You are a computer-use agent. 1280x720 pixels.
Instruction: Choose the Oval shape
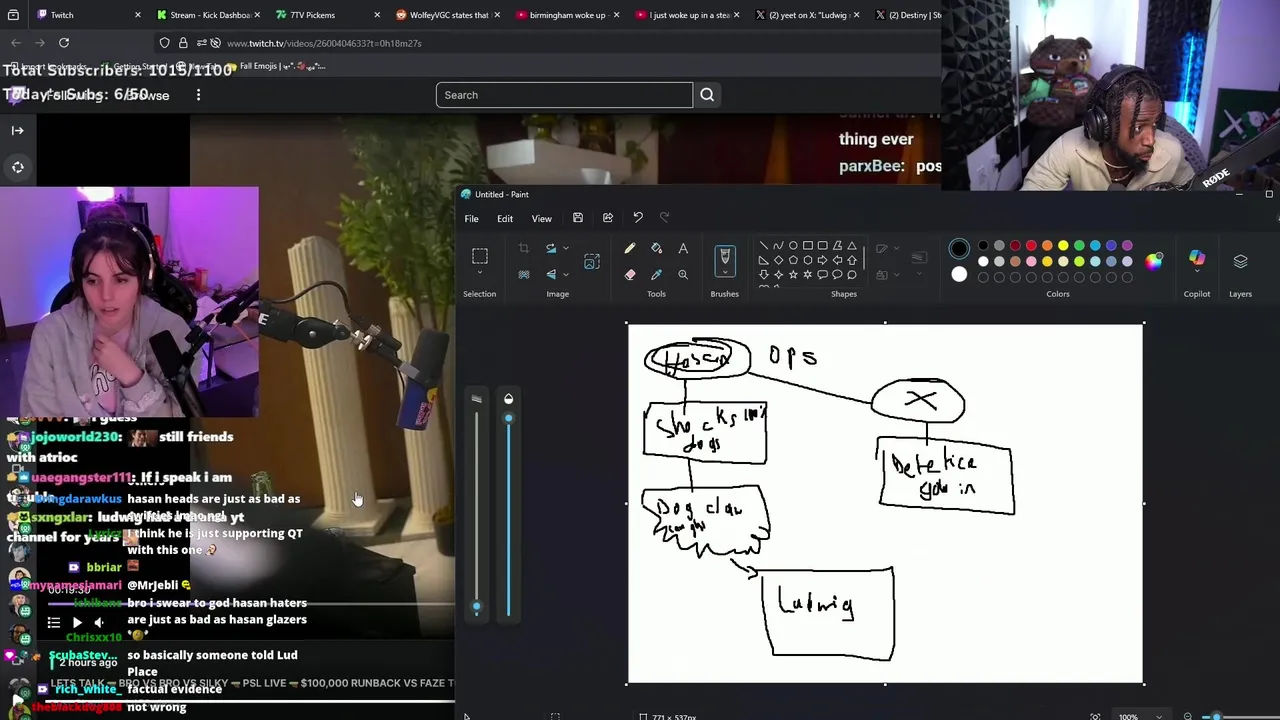click(793, 245)
